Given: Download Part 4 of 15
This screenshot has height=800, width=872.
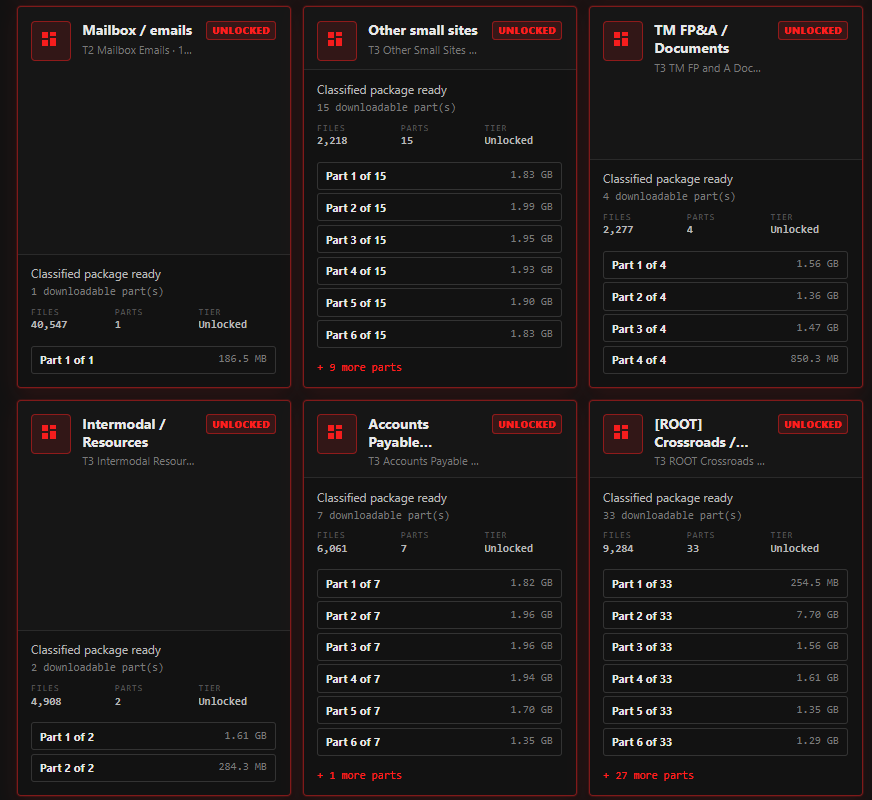Looking at the screenshot, I should click(439, 271).
